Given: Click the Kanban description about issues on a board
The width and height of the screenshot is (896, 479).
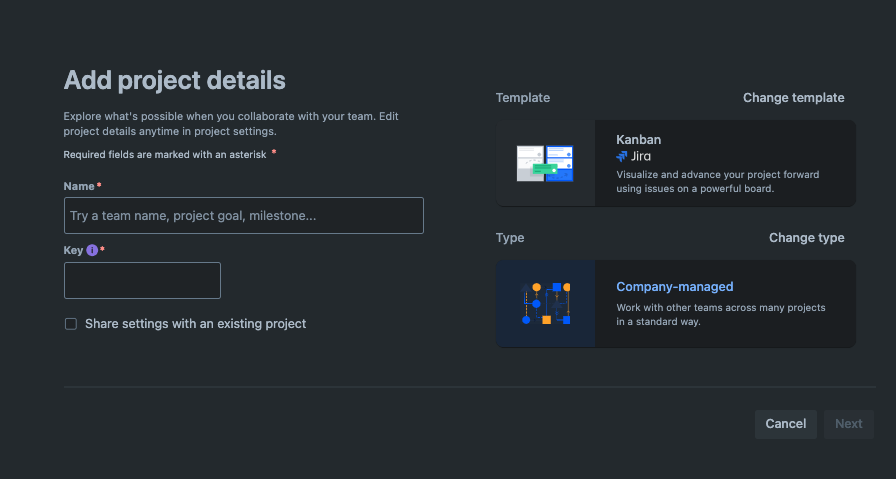Looking at the screenshot, I should pyautogui.click(x=717, y=182).
